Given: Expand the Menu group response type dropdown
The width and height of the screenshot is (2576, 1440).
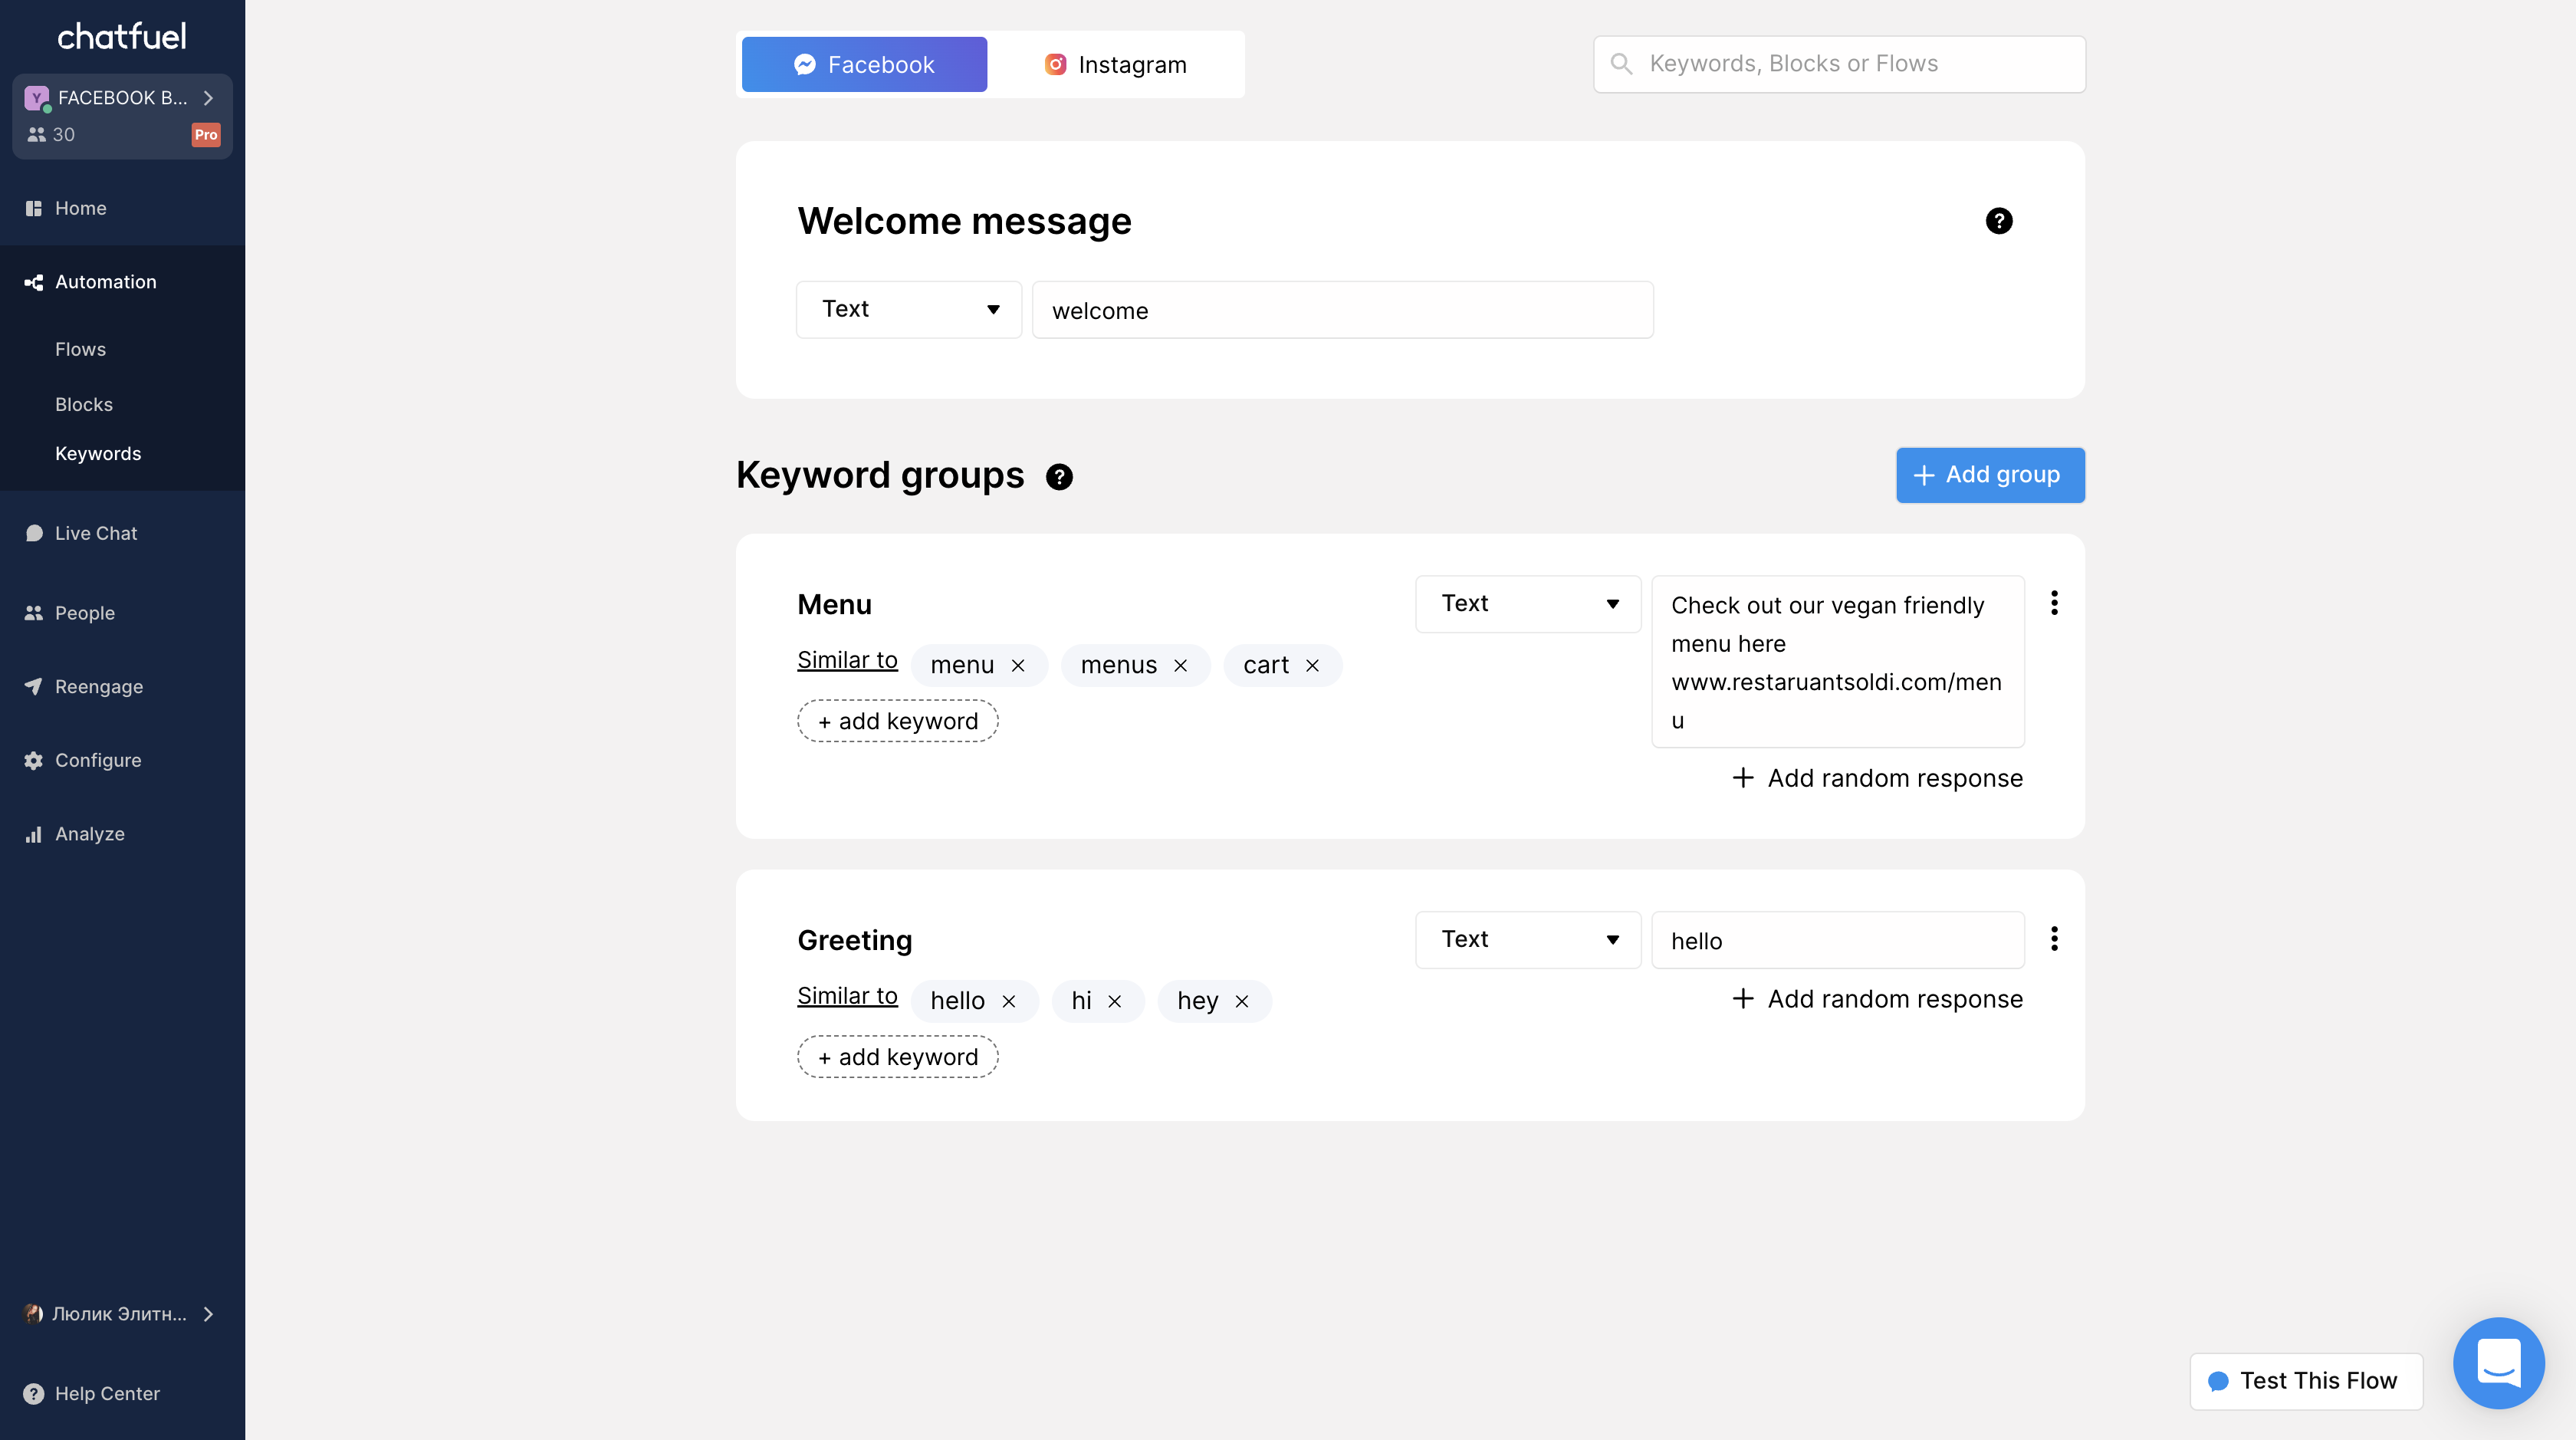Looking at the screenshot, I should (1527, 604).
